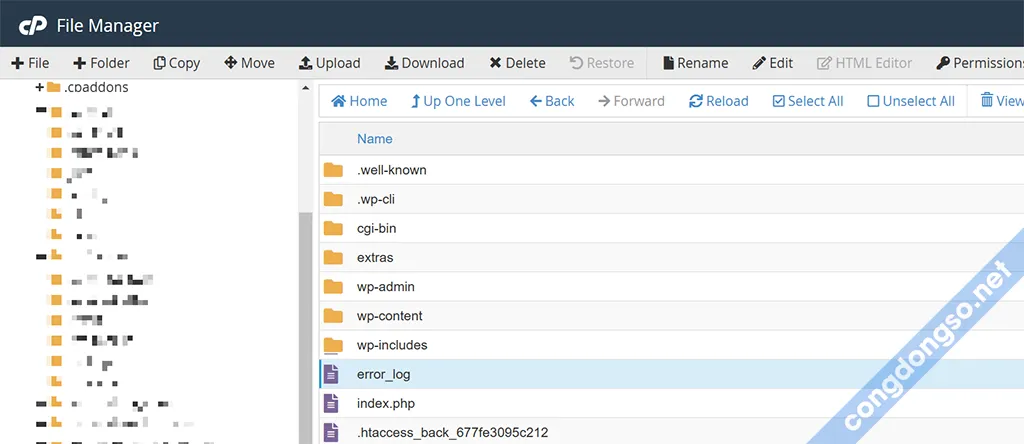Click the Delete toolbar button
The image size is (1024, 444).
[x=517, y=63]
